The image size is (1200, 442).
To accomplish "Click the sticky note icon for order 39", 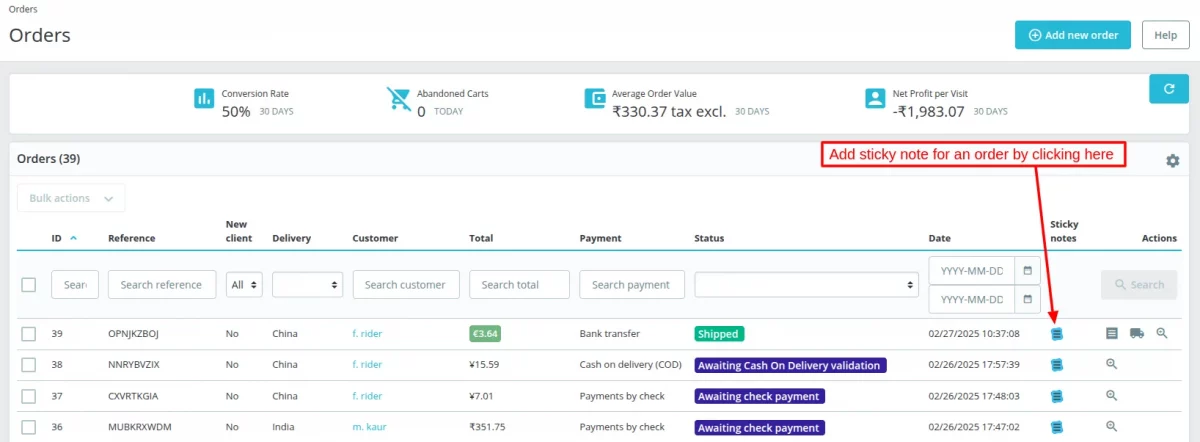I will [x=1057, y=334].
